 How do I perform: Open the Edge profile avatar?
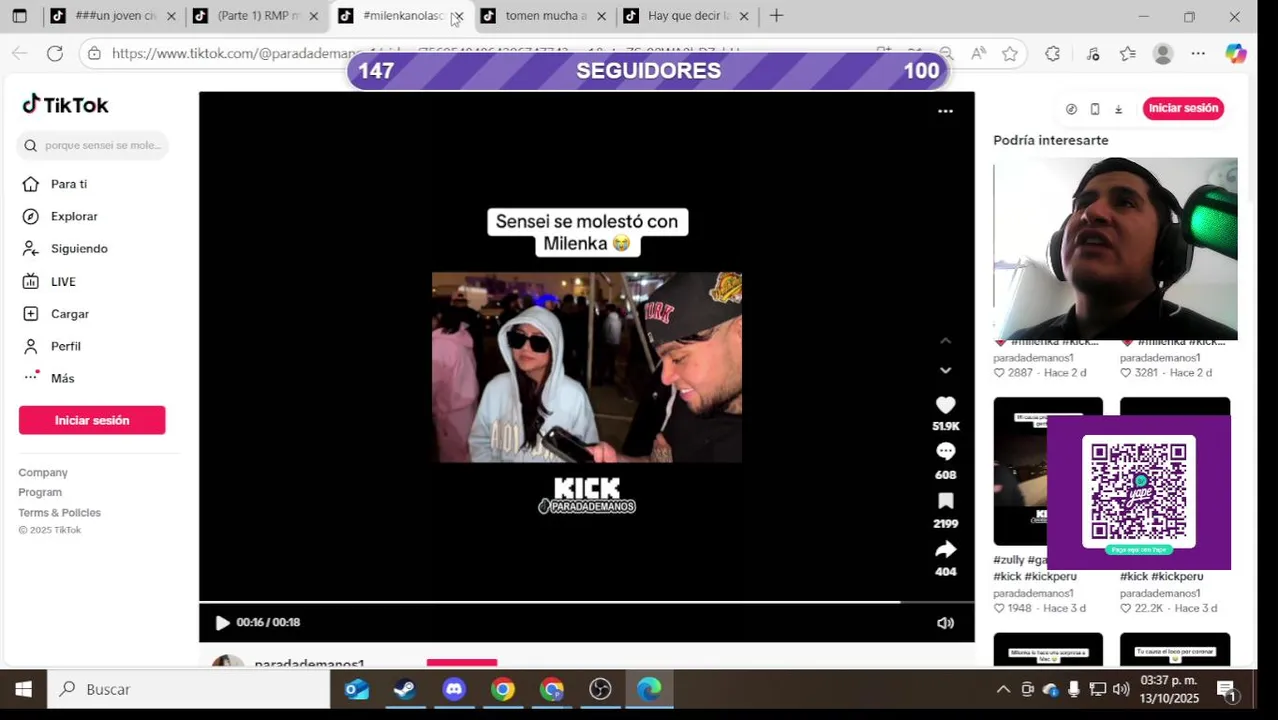coord(1162,53)
